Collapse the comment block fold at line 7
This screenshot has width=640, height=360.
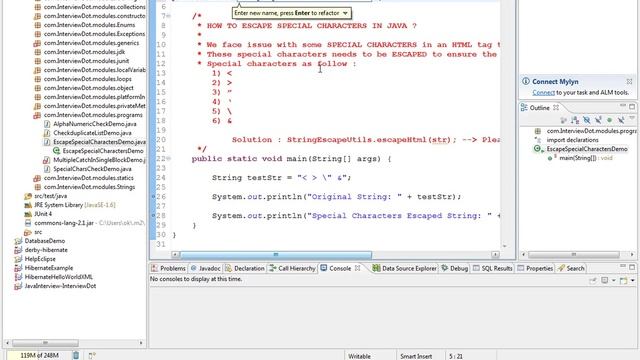tap(169, 16)
